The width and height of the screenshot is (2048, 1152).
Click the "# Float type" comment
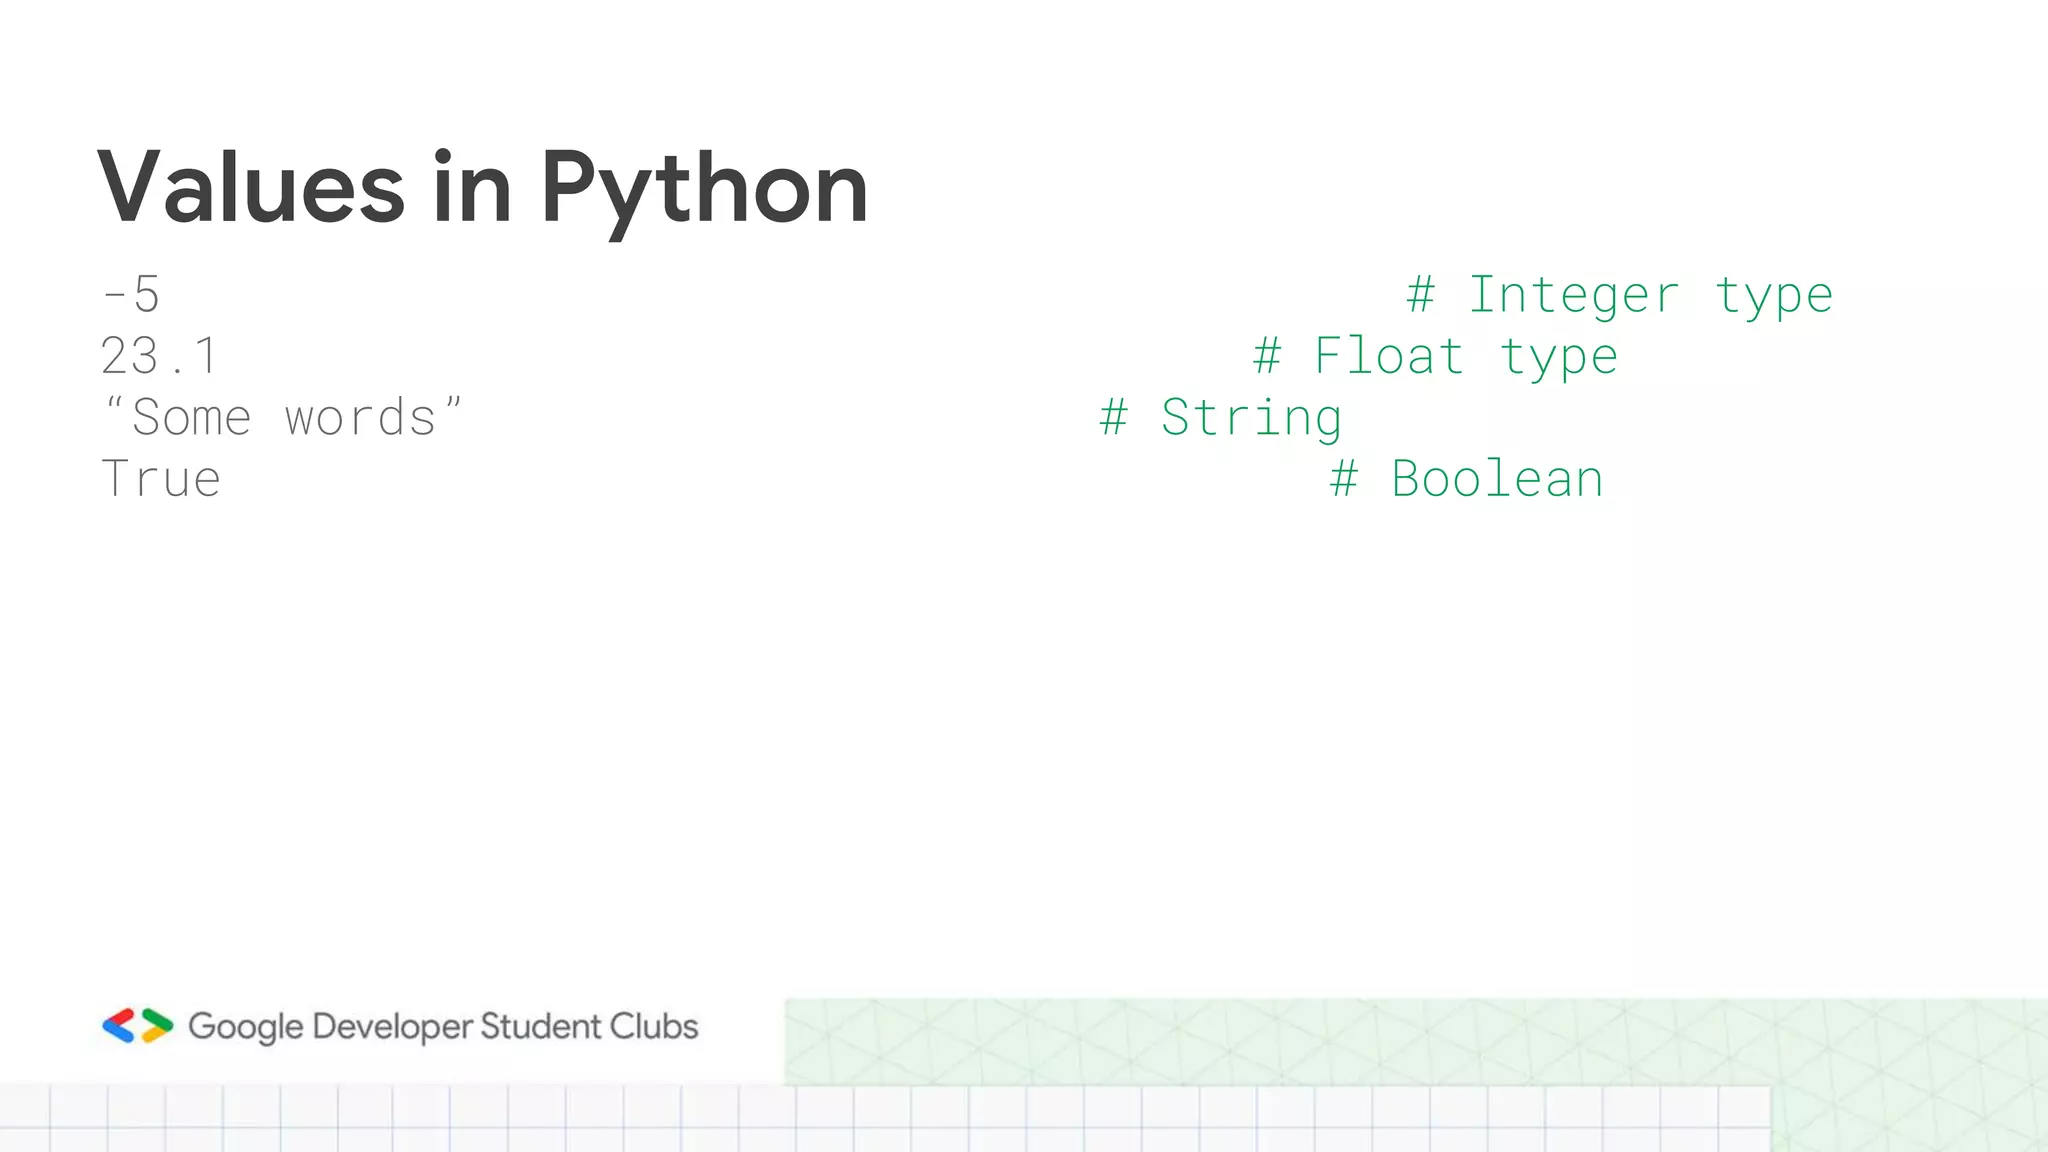click(x=1435, y=357)
